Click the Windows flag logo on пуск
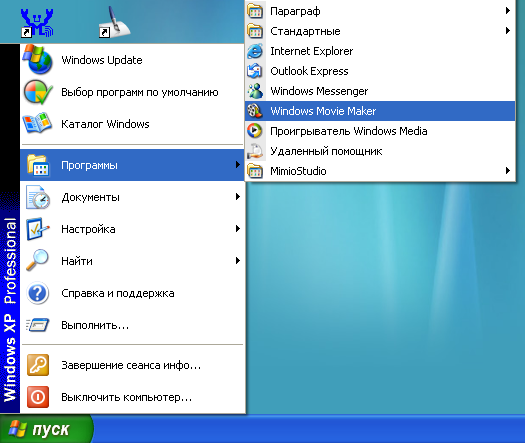 [17, 429]
